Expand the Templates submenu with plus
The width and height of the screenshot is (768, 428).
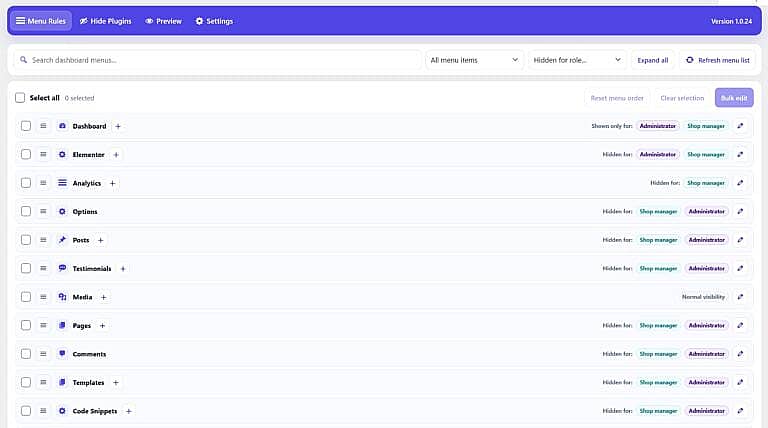pos(116,382)
